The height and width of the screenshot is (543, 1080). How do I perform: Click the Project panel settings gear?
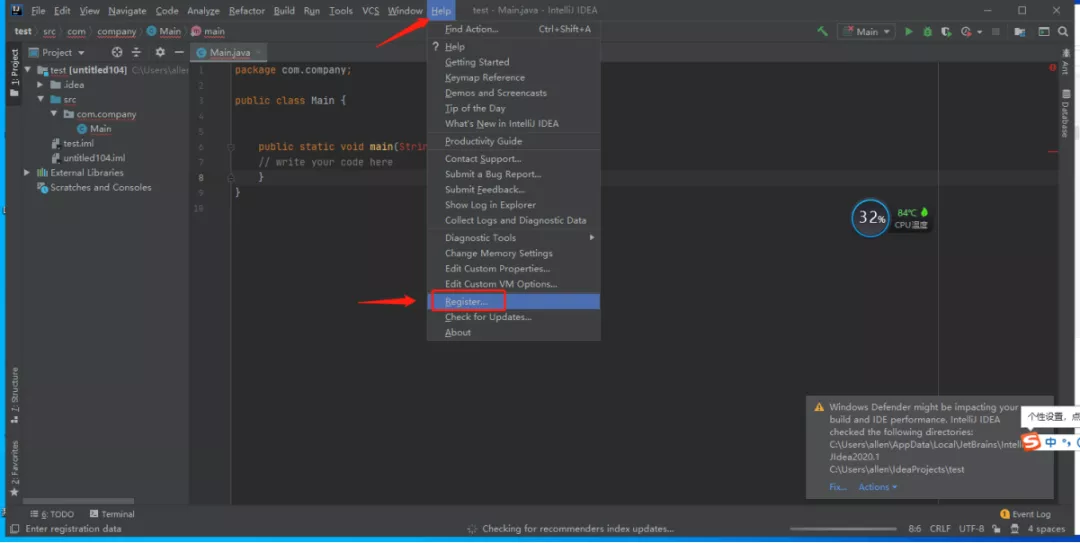coord(160,52)
